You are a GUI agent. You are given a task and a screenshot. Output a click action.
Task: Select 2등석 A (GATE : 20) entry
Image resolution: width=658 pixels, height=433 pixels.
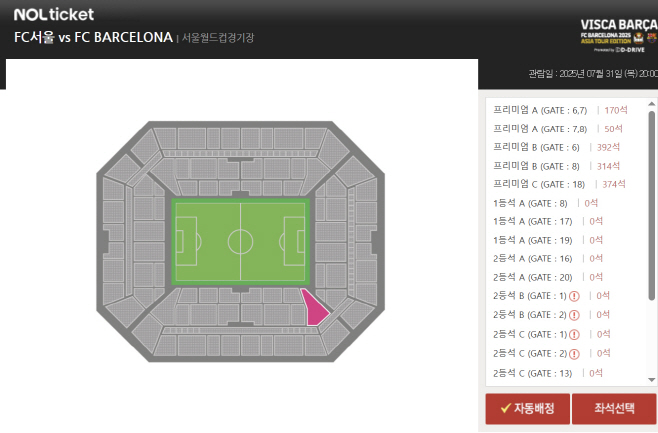[548, 277]
